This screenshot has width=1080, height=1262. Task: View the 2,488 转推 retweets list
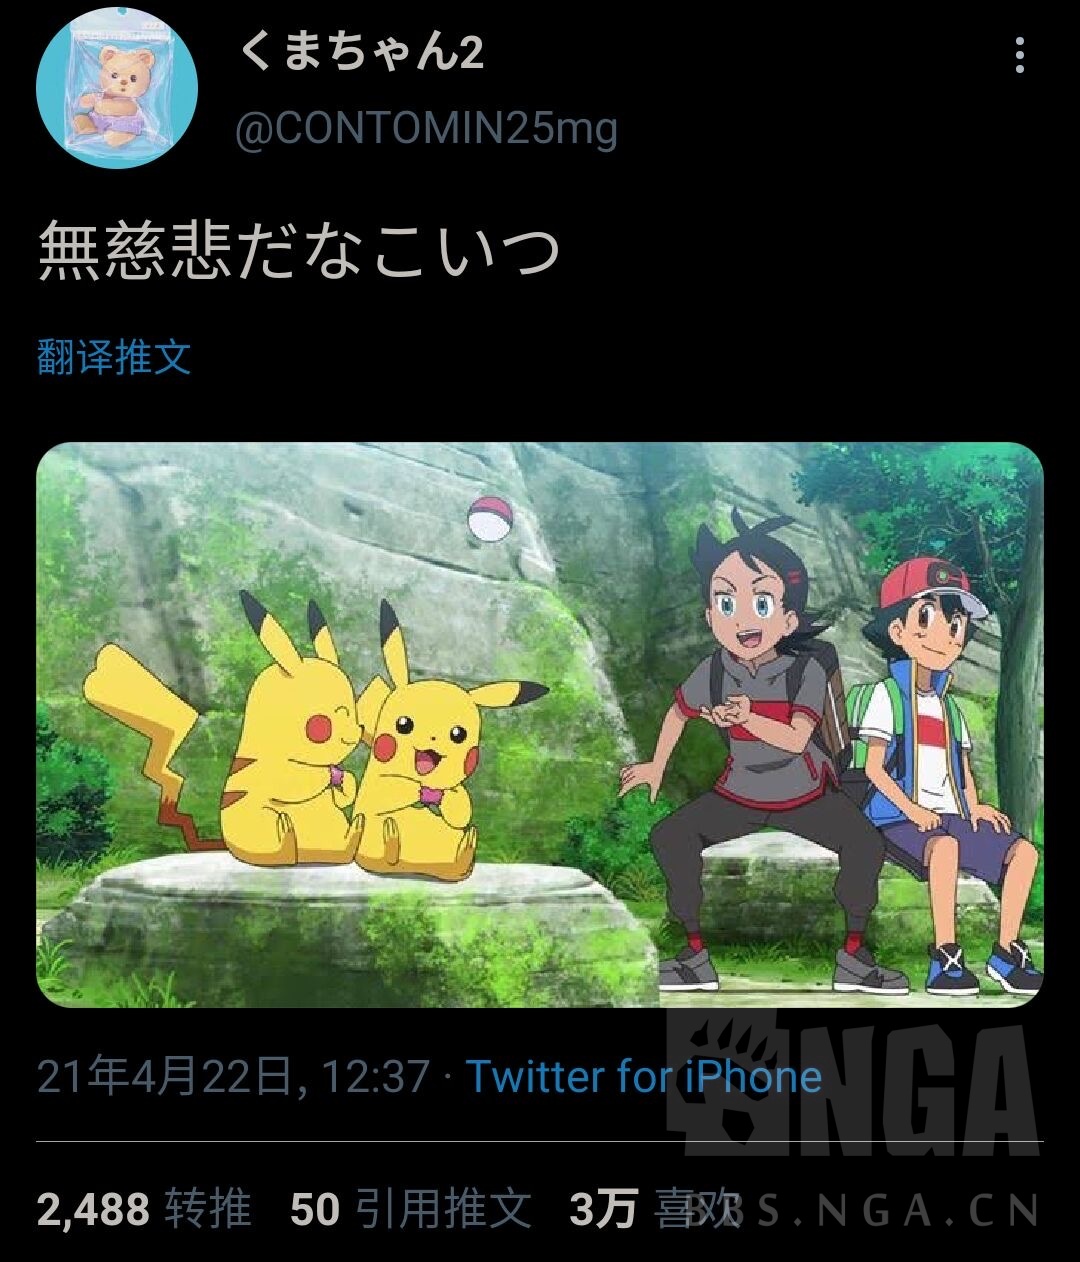coord(144,1208)
